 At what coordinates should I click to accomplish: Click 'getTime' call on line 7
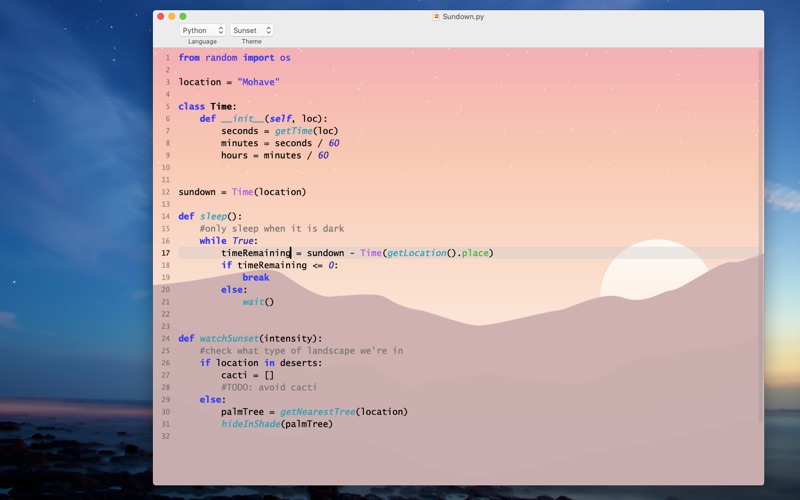click(x=293, y=131)
